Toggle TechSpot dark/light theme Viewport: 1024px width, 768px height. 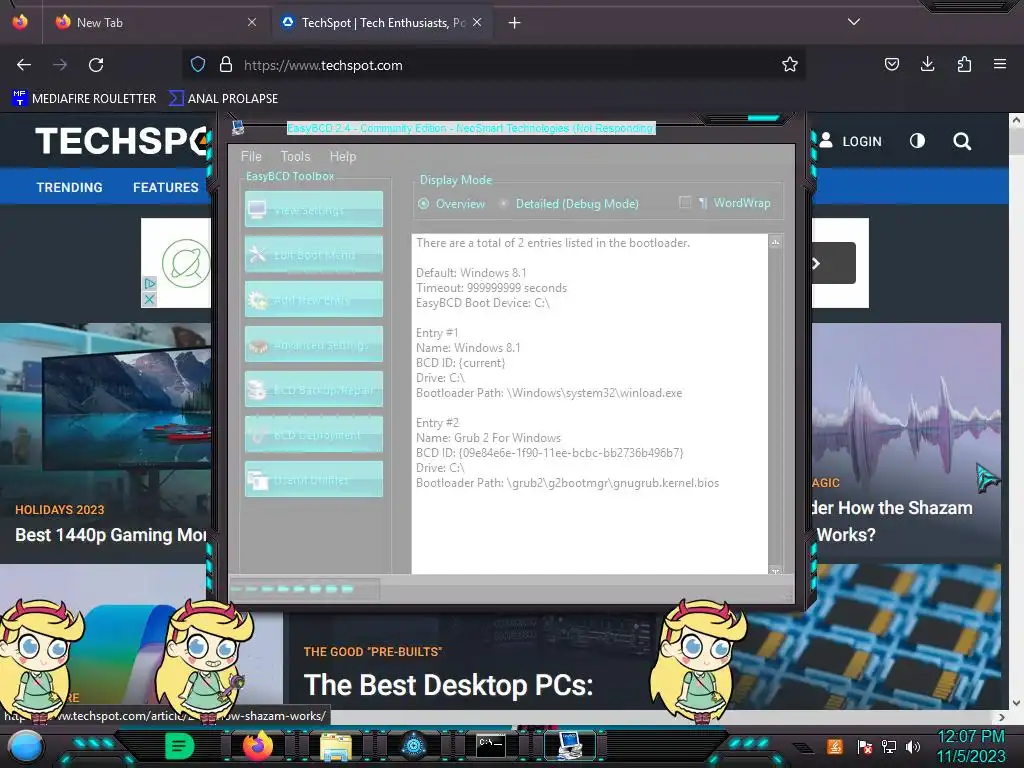click(x=918, y=141)
